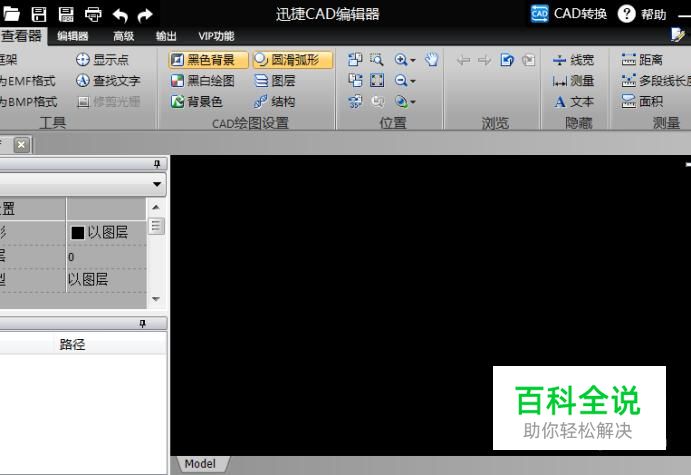Click the print icon in quick access bar
The width and height of the screenshot is (691, 475).
[93, 14]
